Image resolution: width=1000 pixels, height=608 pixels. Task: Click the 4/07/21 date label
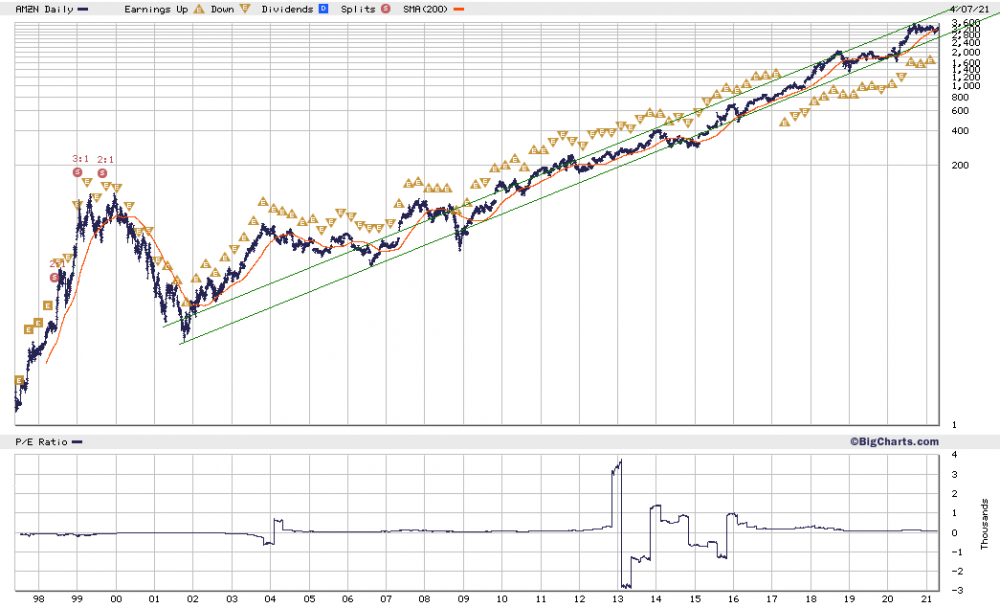tap(969, 9)
